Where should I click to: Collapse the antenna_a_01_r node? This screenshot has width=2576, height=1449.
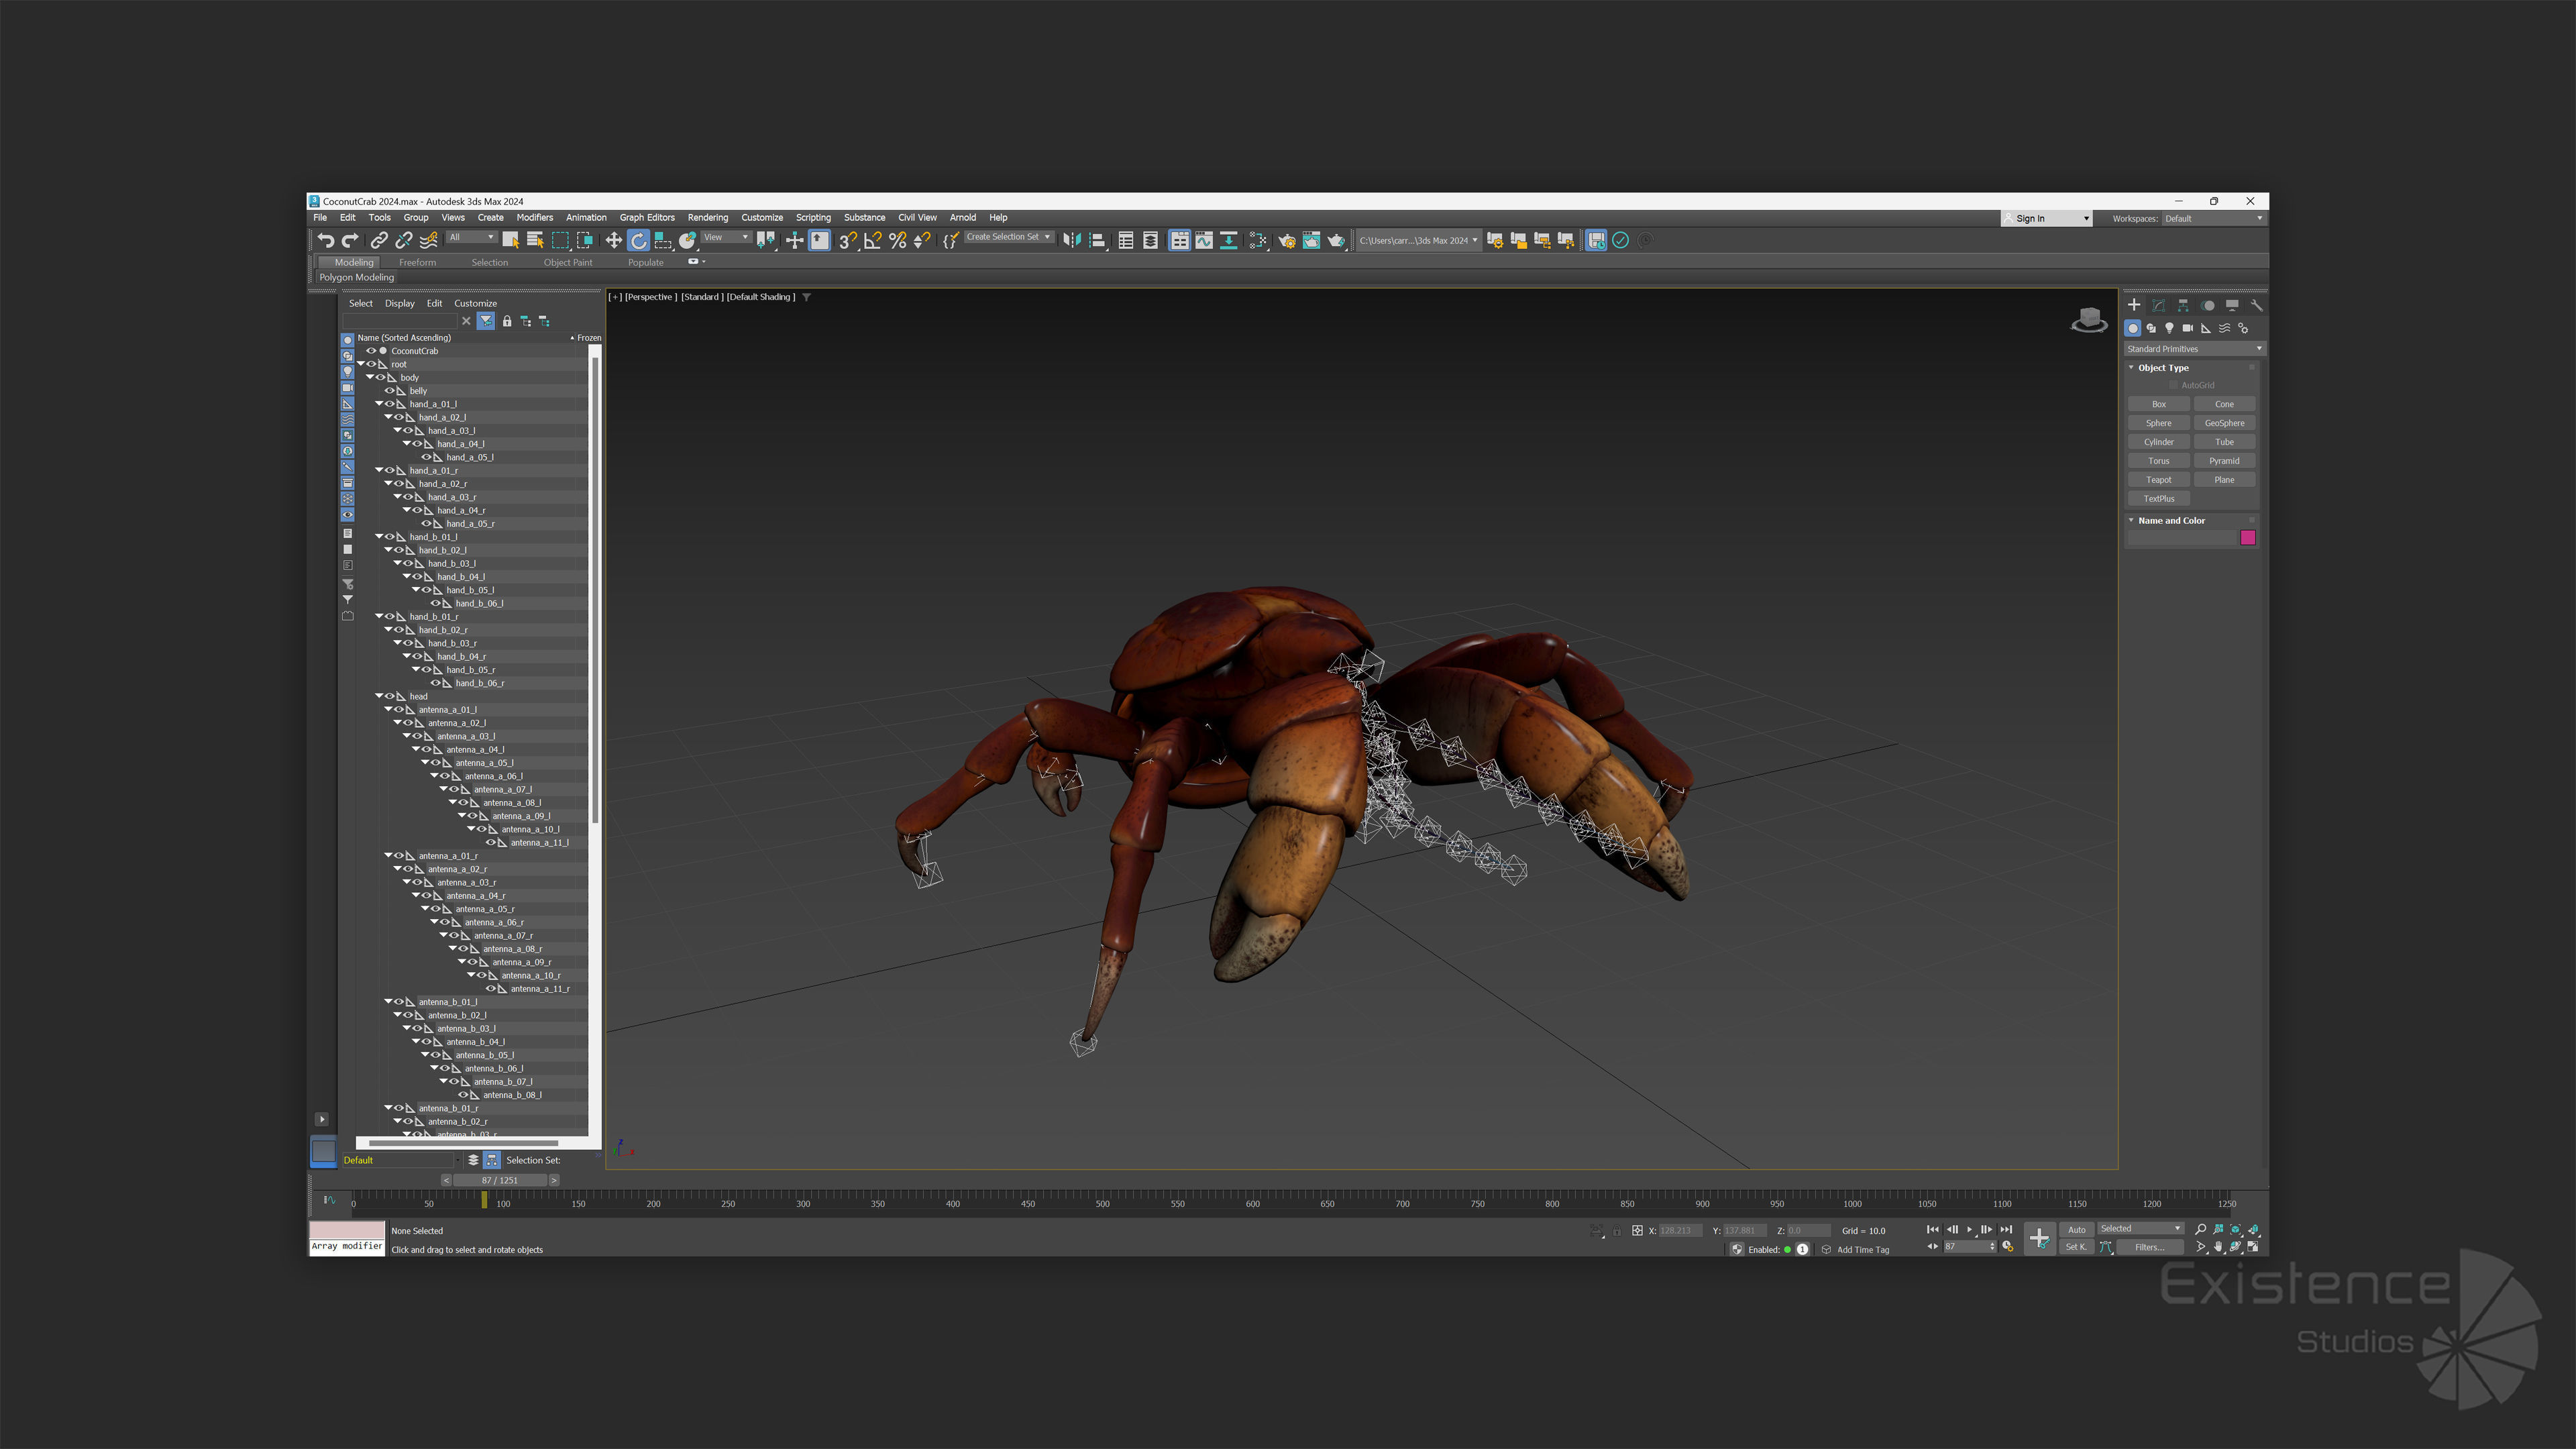tap(388, 856)
